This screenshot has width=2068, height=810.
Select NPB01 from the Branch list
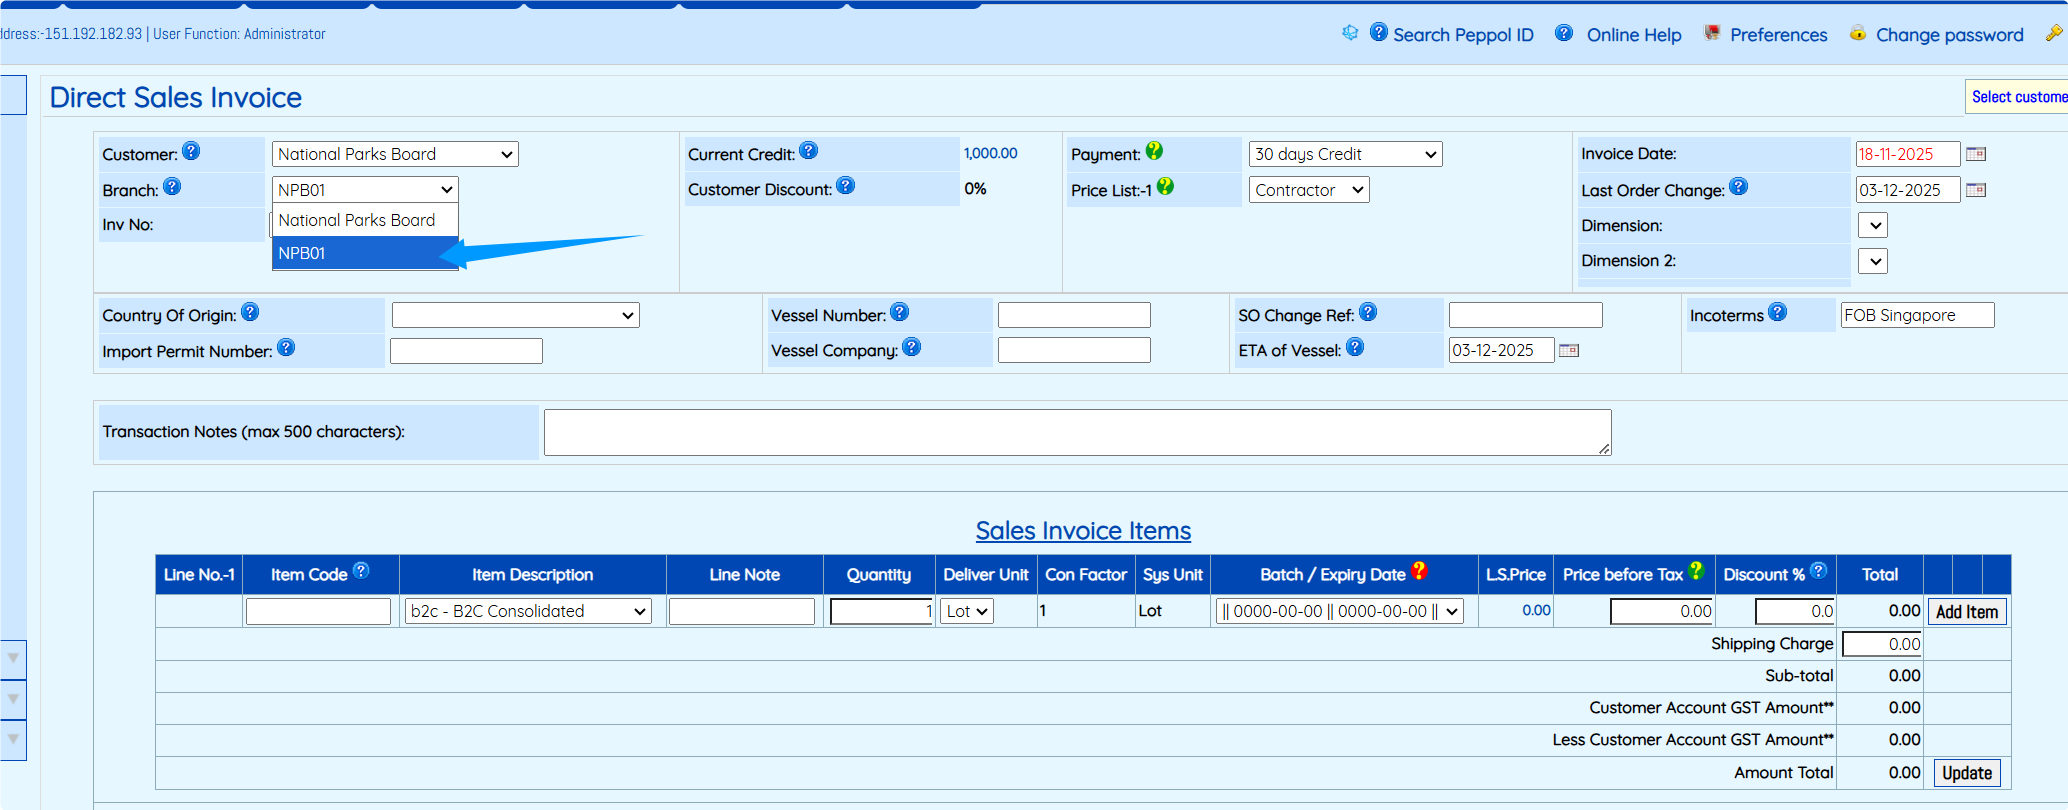pyautogui.click(x=364, y=253)
